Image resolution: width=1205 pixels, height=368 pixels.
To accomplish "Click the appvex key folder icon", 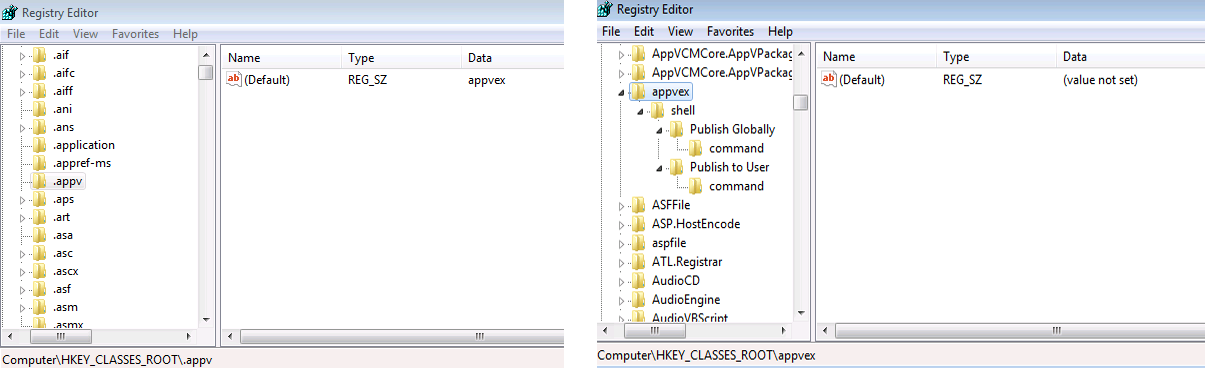I will point(638,91).
